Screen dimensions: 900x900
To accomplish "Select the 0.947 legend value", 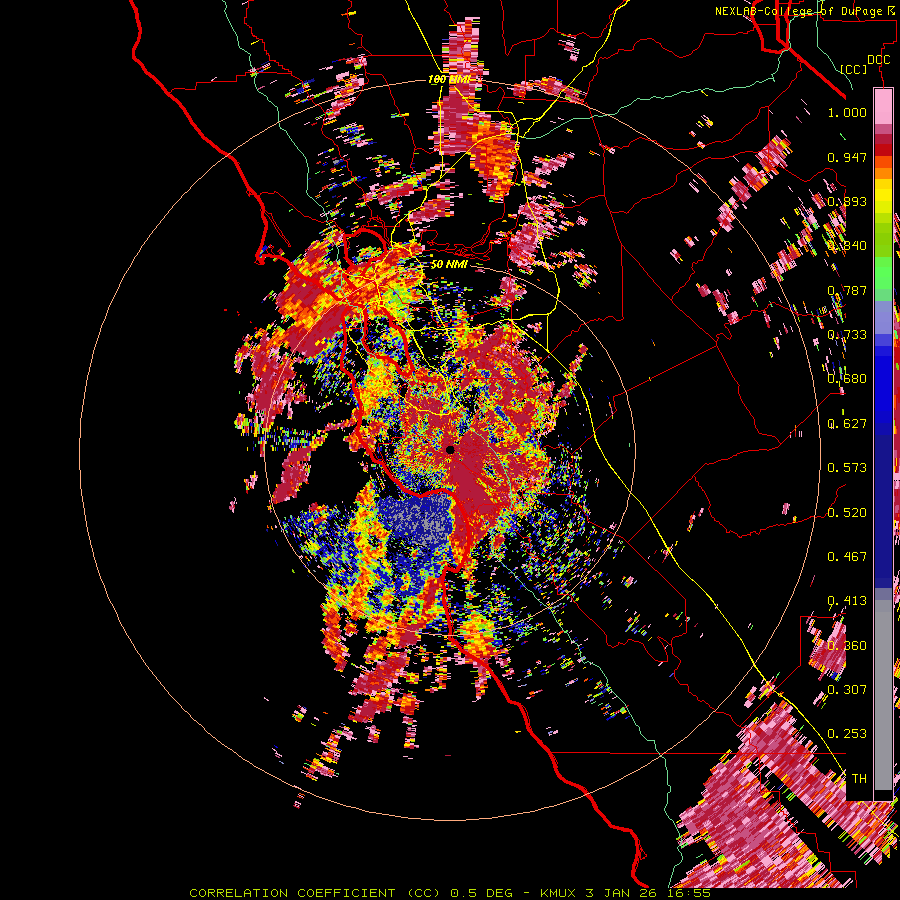I will click(x=847, y=157).
